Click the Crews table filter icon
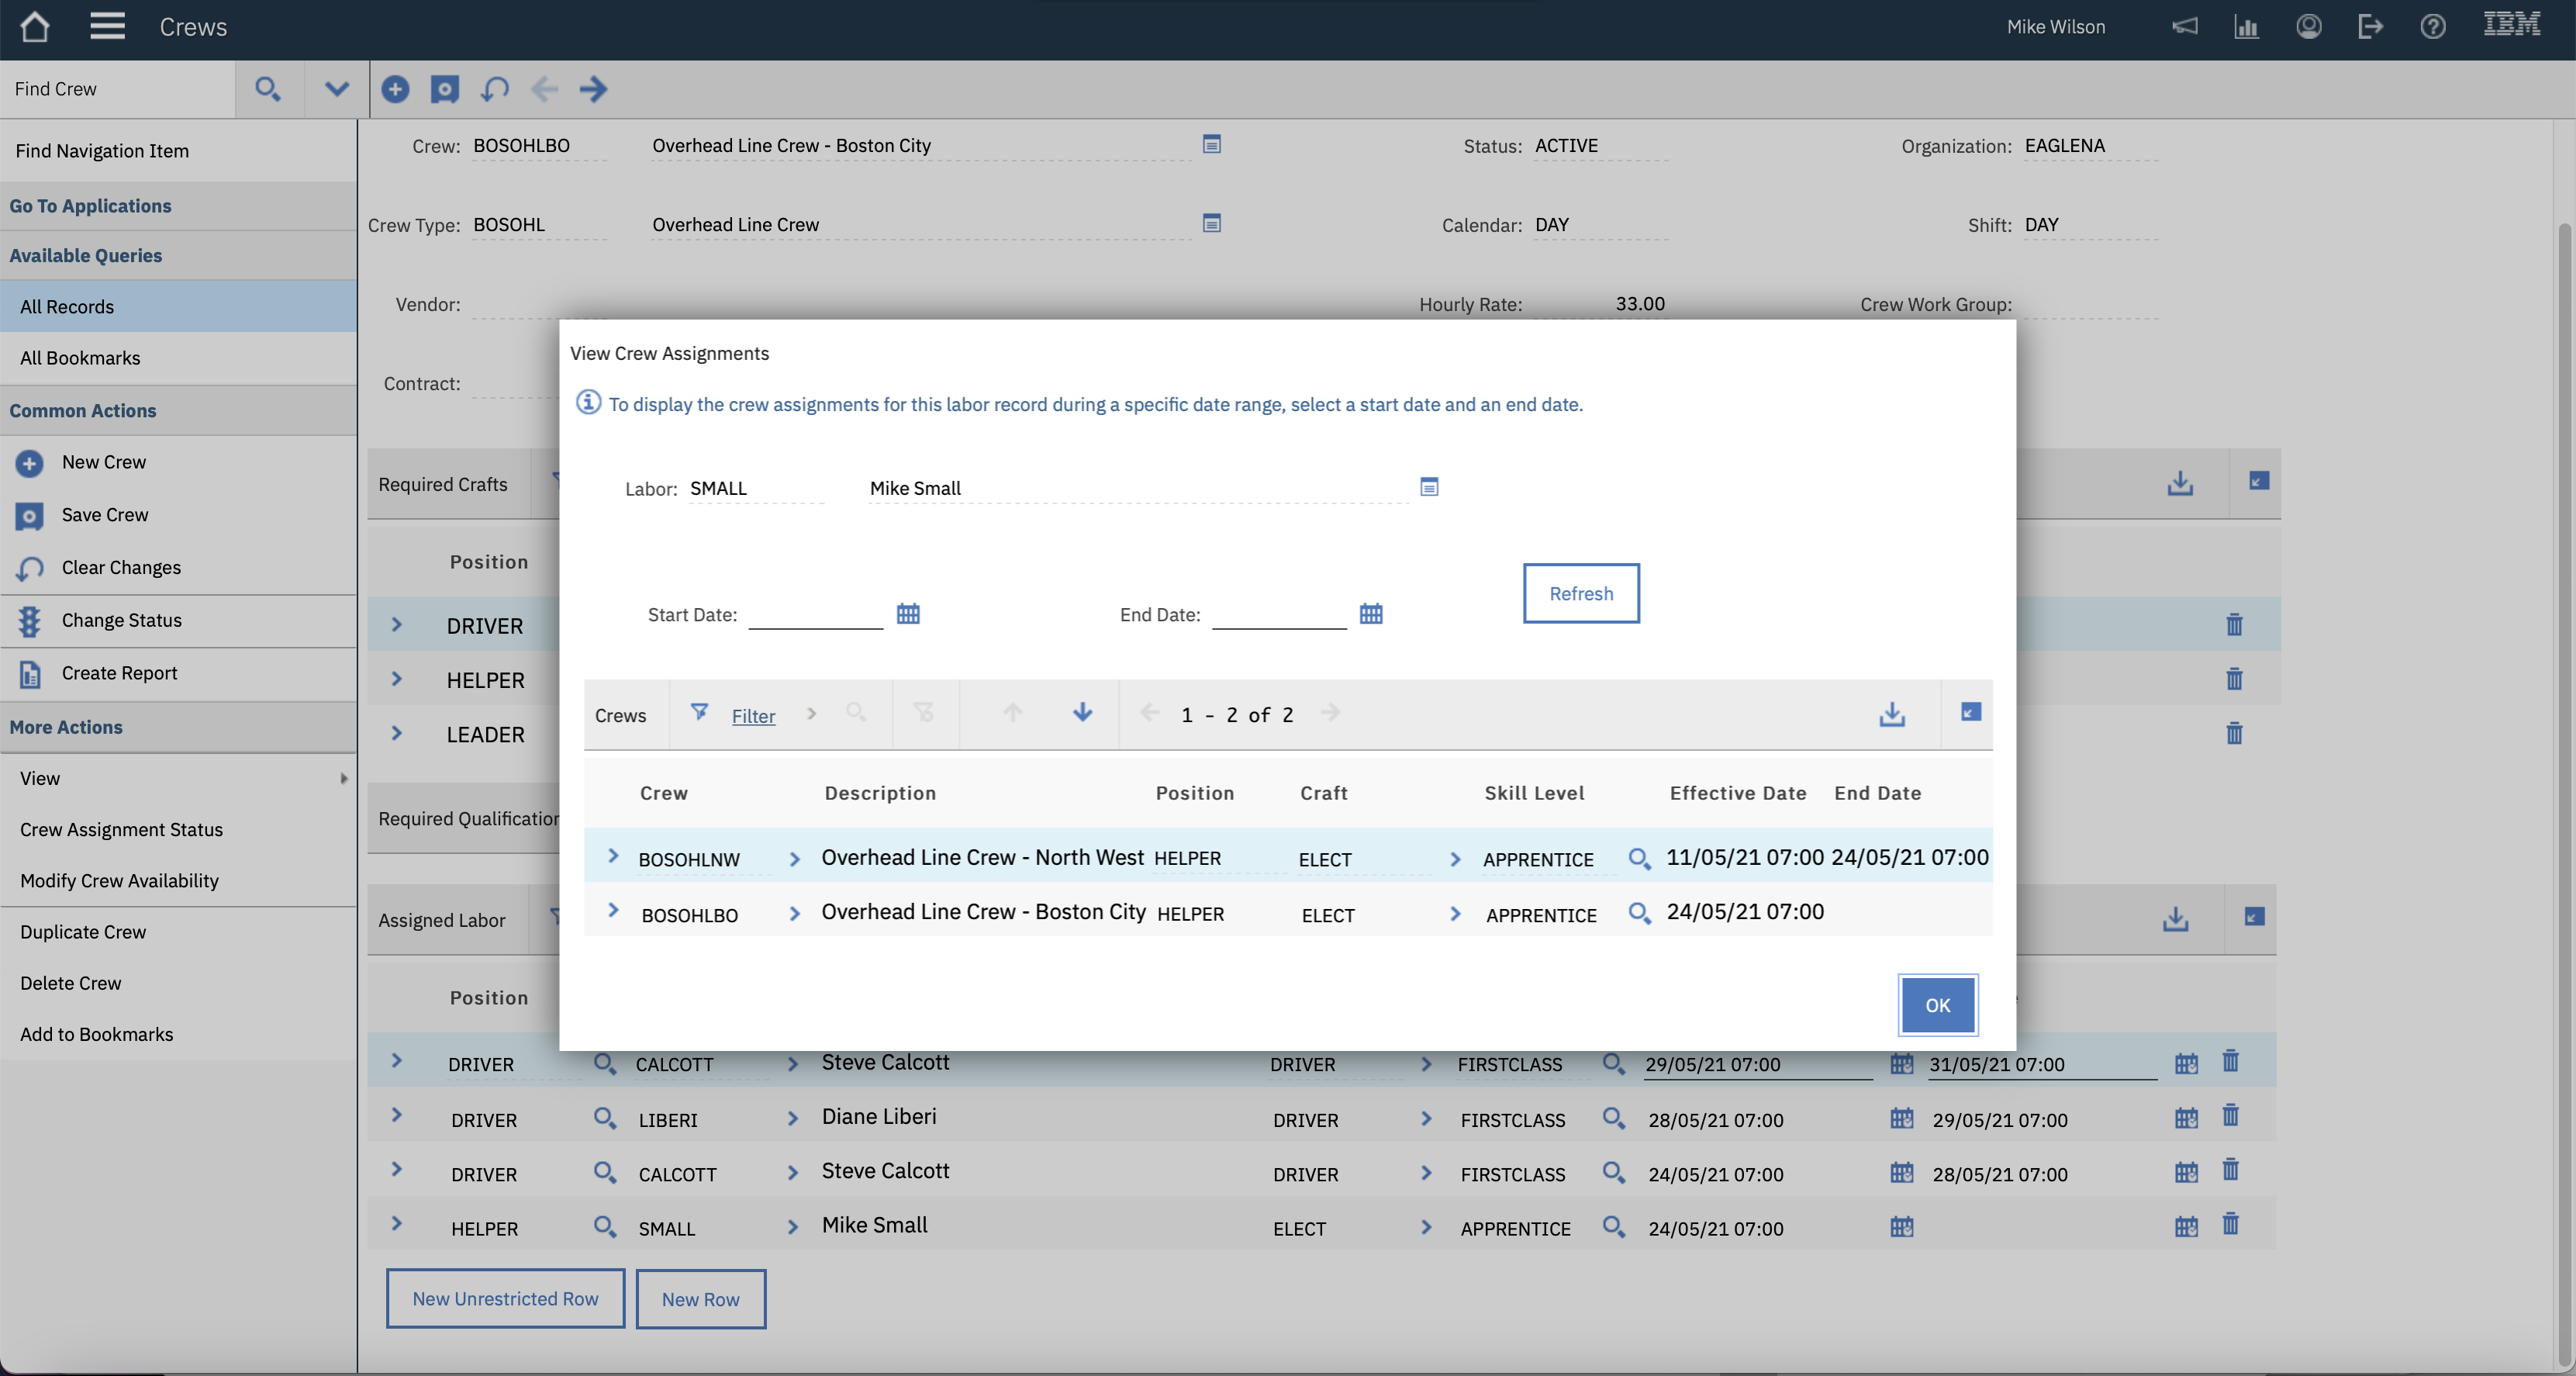2576x1376 pixels. (699, 712)
